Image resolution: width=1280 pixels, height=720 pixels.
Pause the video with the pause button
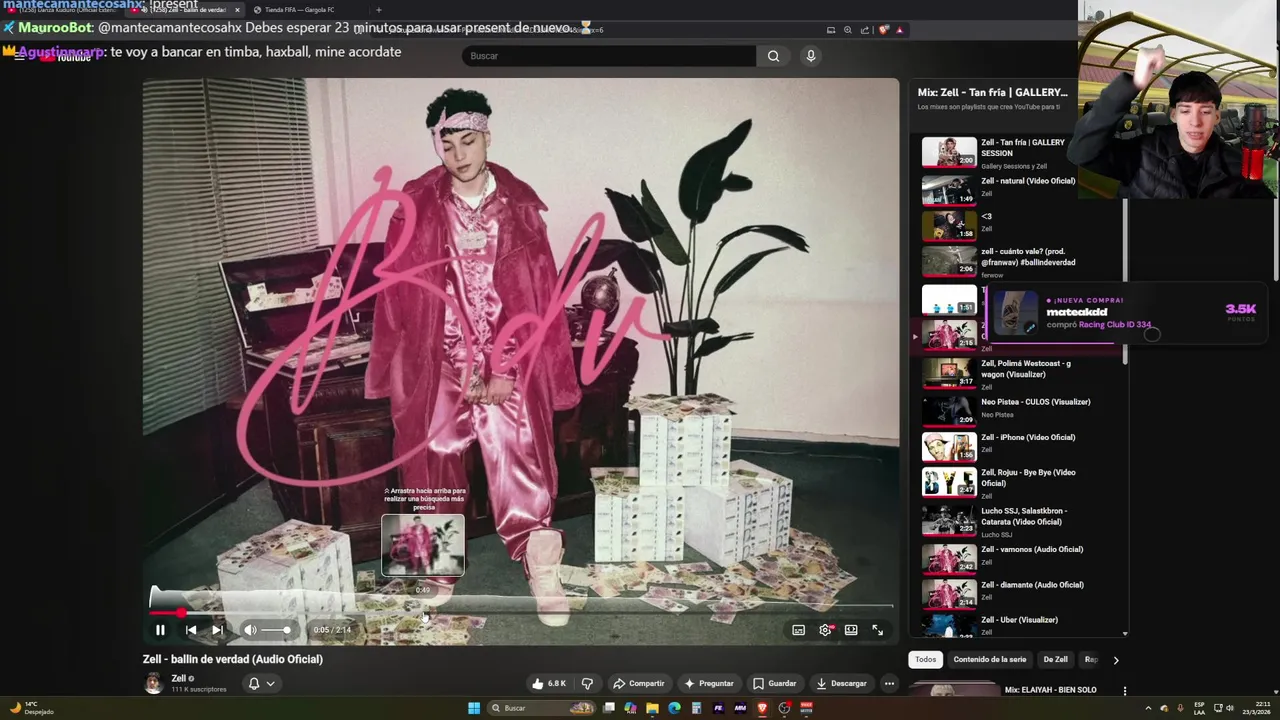coord(160,630)
